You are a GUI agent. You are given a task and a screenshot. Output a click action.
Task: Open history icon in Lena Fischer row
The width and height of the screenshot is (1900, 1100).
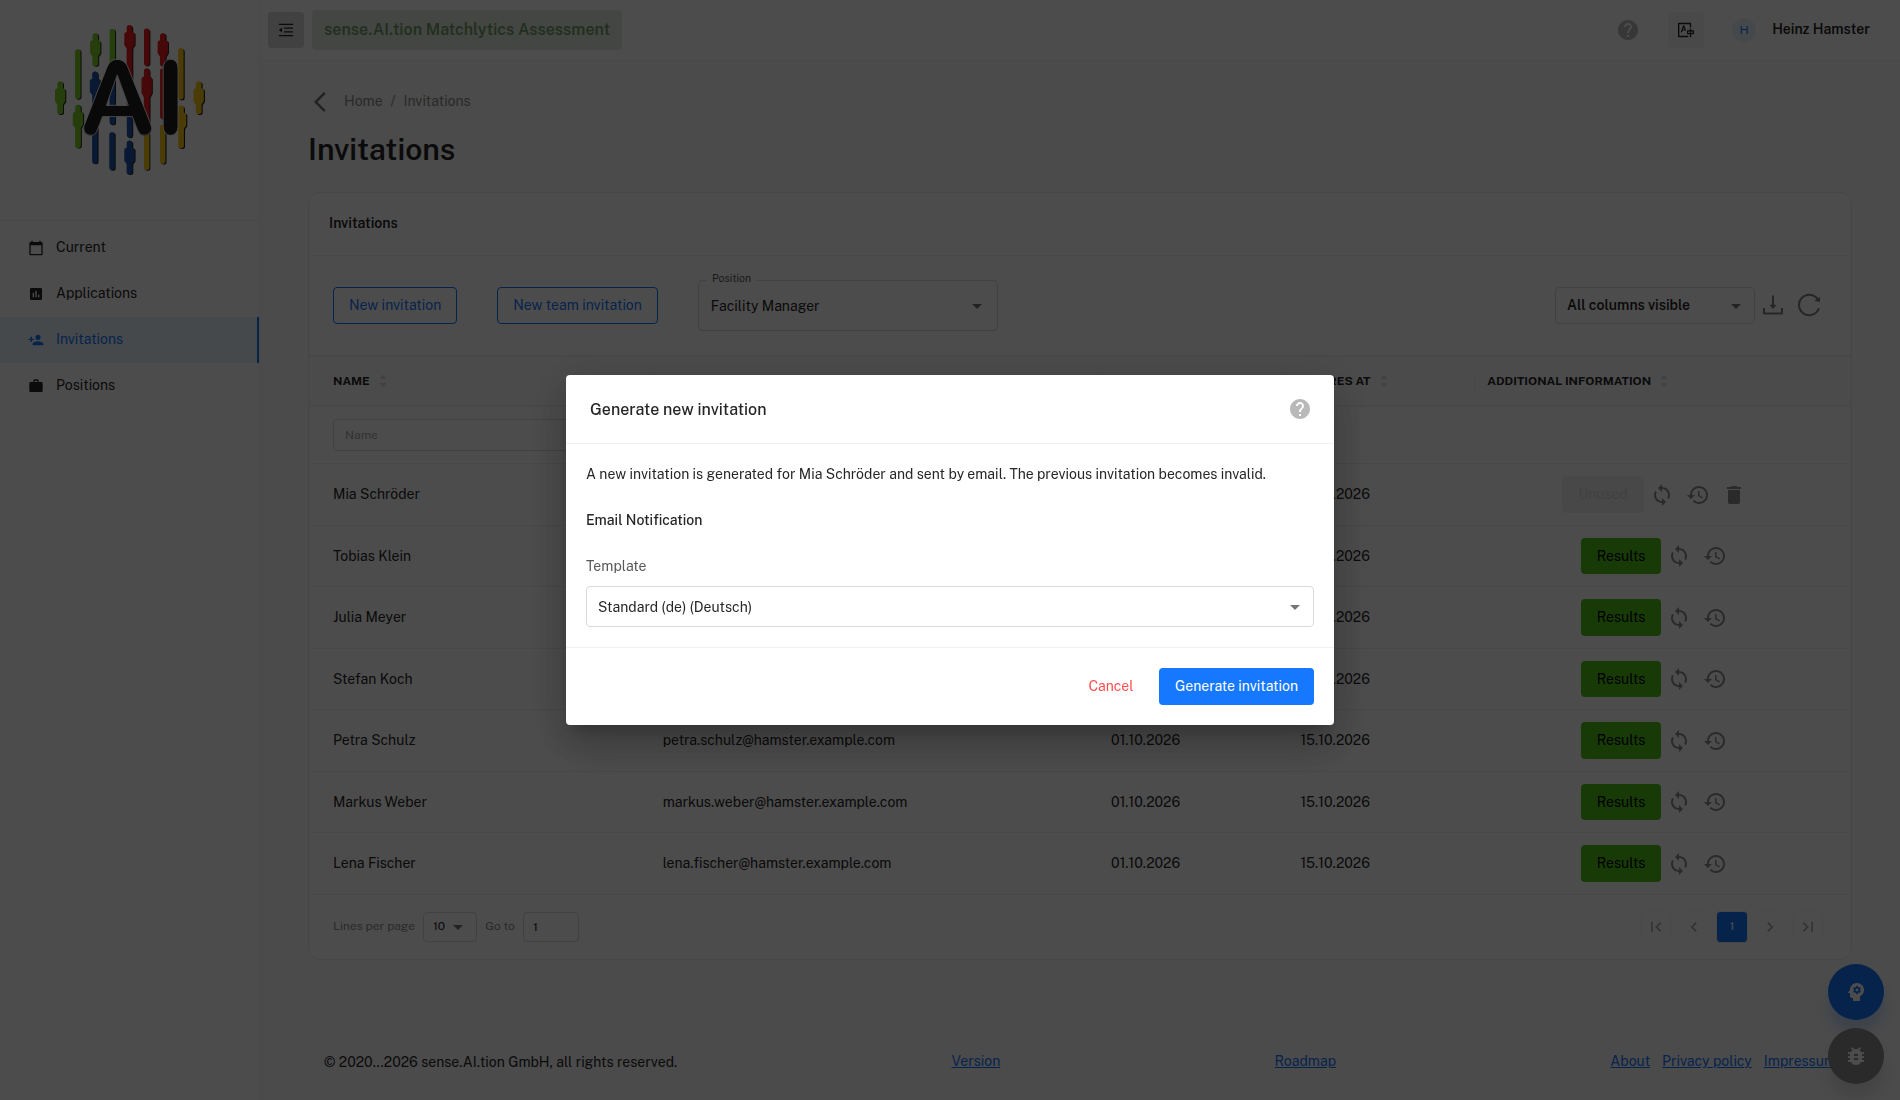pos(1715,864)
